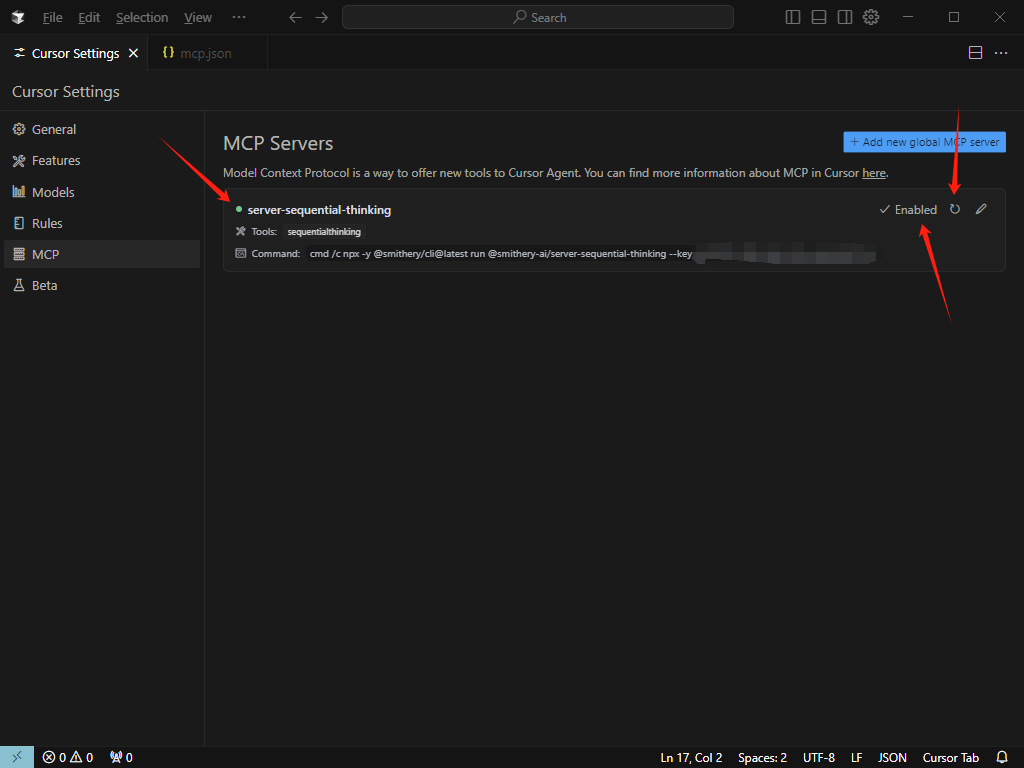This screenshot has height=768, width=1024.
Task: Open problems via errors and warnings indicator
Action: pos(68,758)
